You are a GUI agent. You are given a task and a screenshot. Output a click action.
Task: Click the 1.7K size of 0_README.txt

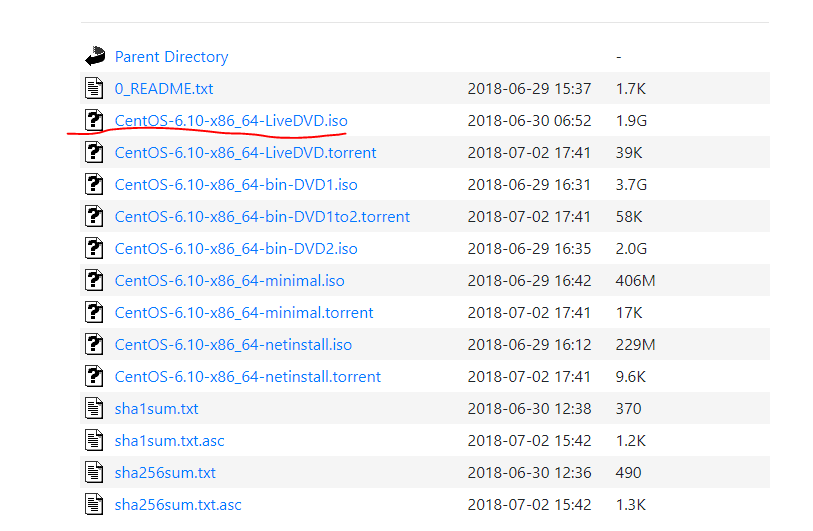click(x=630, y=89)
